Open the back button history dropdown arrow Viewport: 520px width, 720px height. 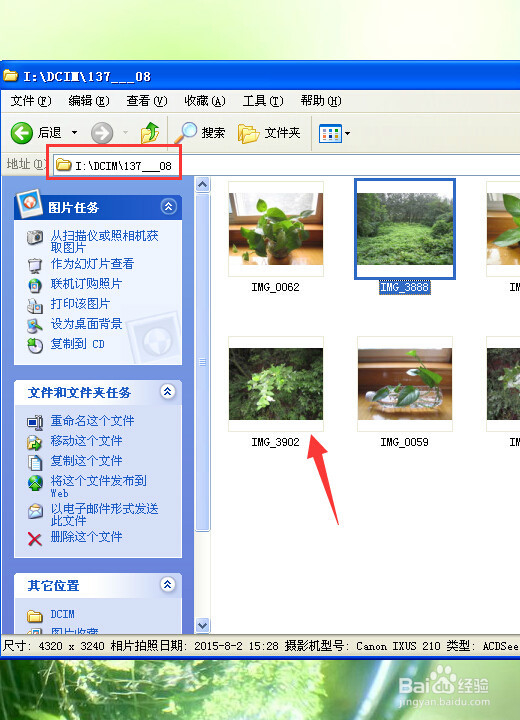pyautogui.click(x=74, y=133)
